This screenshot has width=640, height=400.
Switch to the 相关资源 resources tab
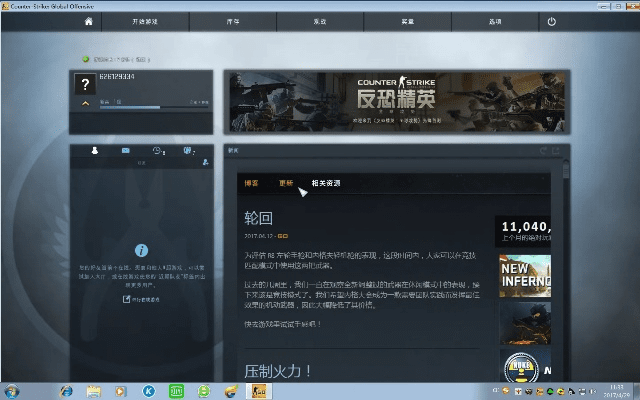(326, 183)
